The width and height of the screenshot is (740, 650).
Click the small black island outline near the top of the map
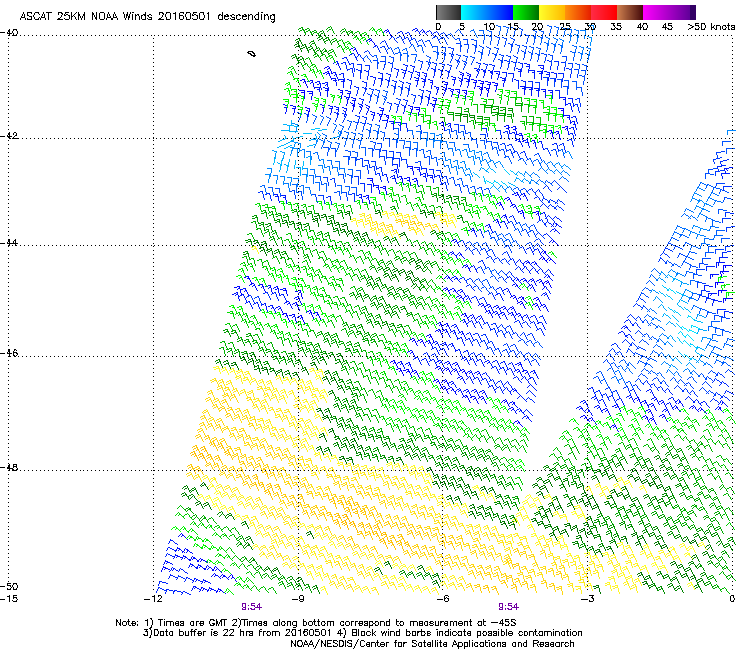pyautogui.click(x=252, y=54)
